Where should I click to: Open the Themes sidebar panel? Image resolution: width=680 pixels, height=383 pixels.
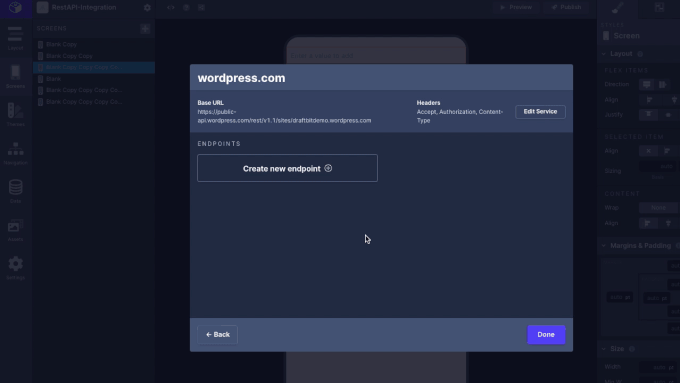(x=15, y=115)
